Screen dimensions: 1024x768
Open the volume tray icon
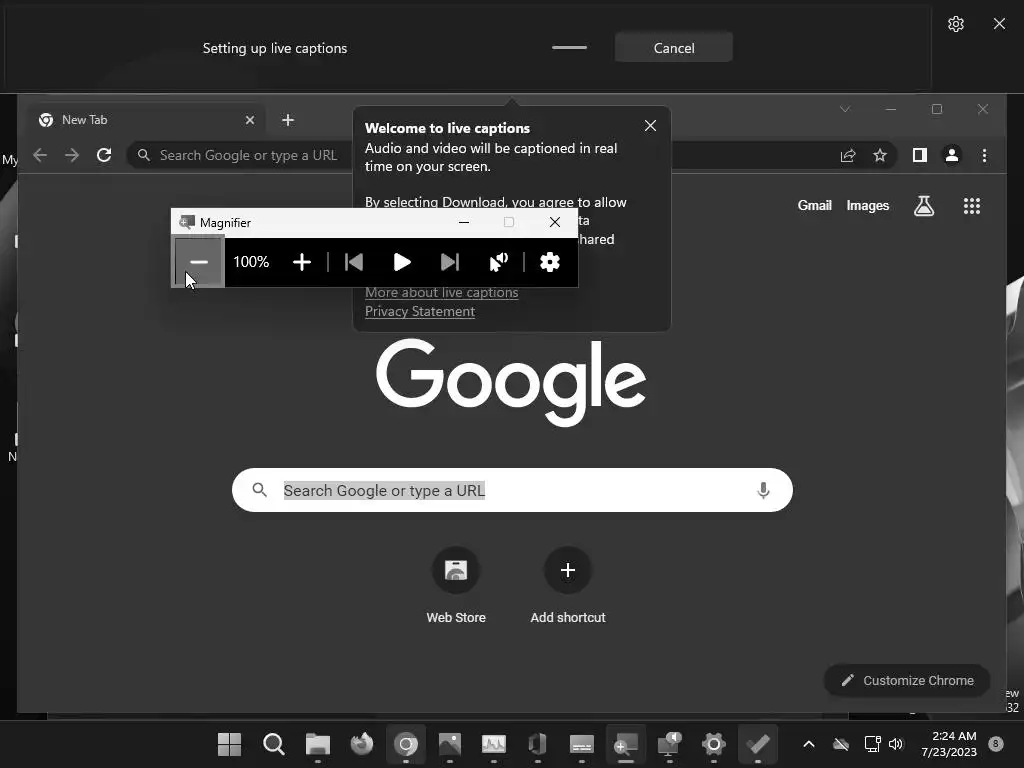pyautogui.click(x=895, y=744)
